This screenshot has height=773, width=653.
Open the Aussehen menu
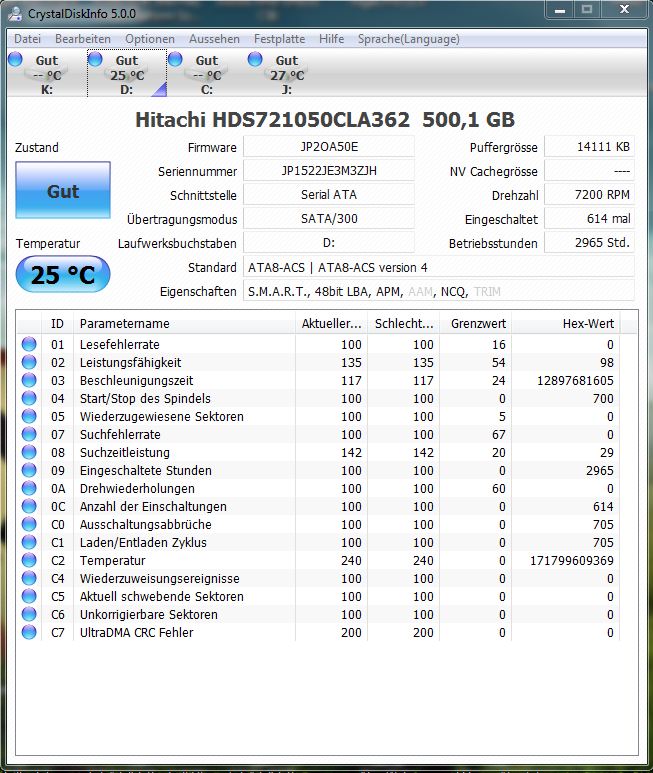tap(214, 39)
